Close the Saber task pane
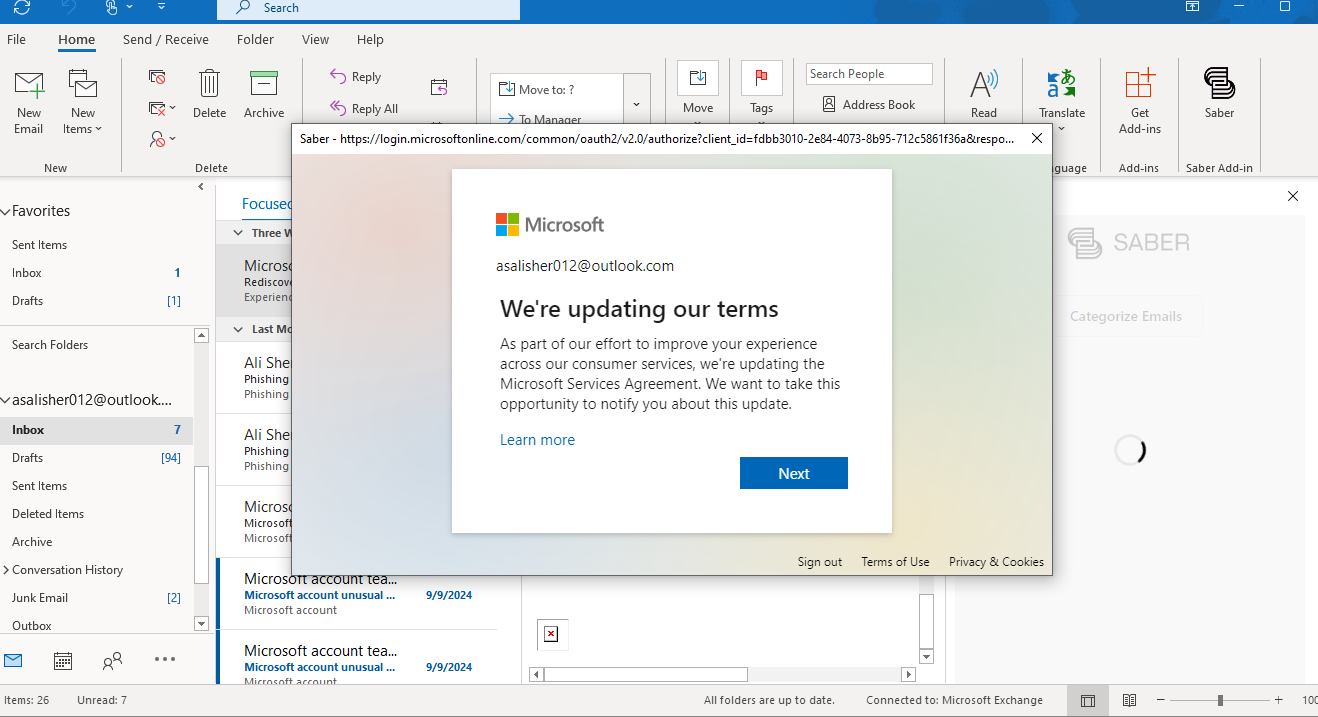Viewport: 1318px width, 717px height. (x=1293, y=196)
